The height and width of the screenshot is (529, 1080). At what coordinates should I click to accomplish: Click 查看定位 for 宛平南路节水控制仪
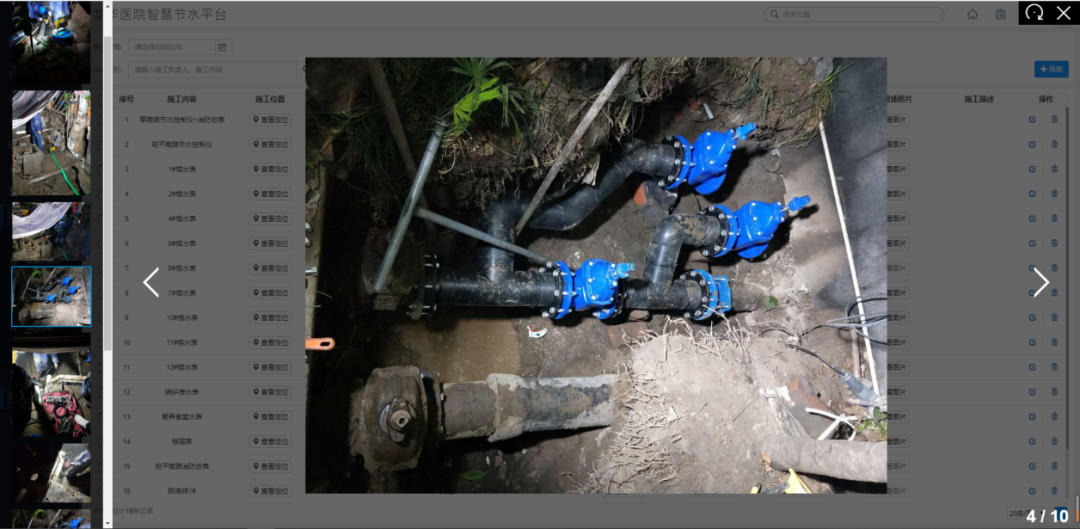click(271, 145)
